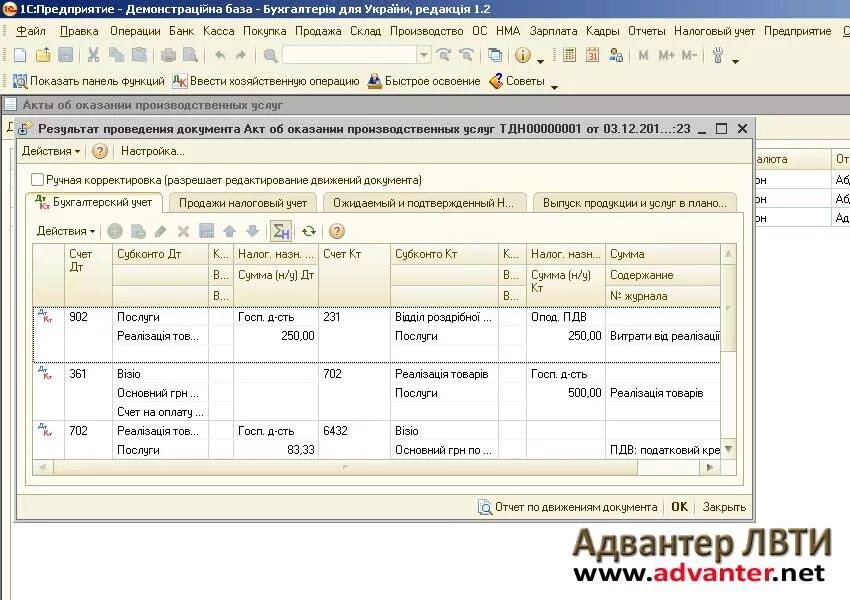
Task: Click Ввести хозяйственную операцию
Action: (x=266, y=81)
